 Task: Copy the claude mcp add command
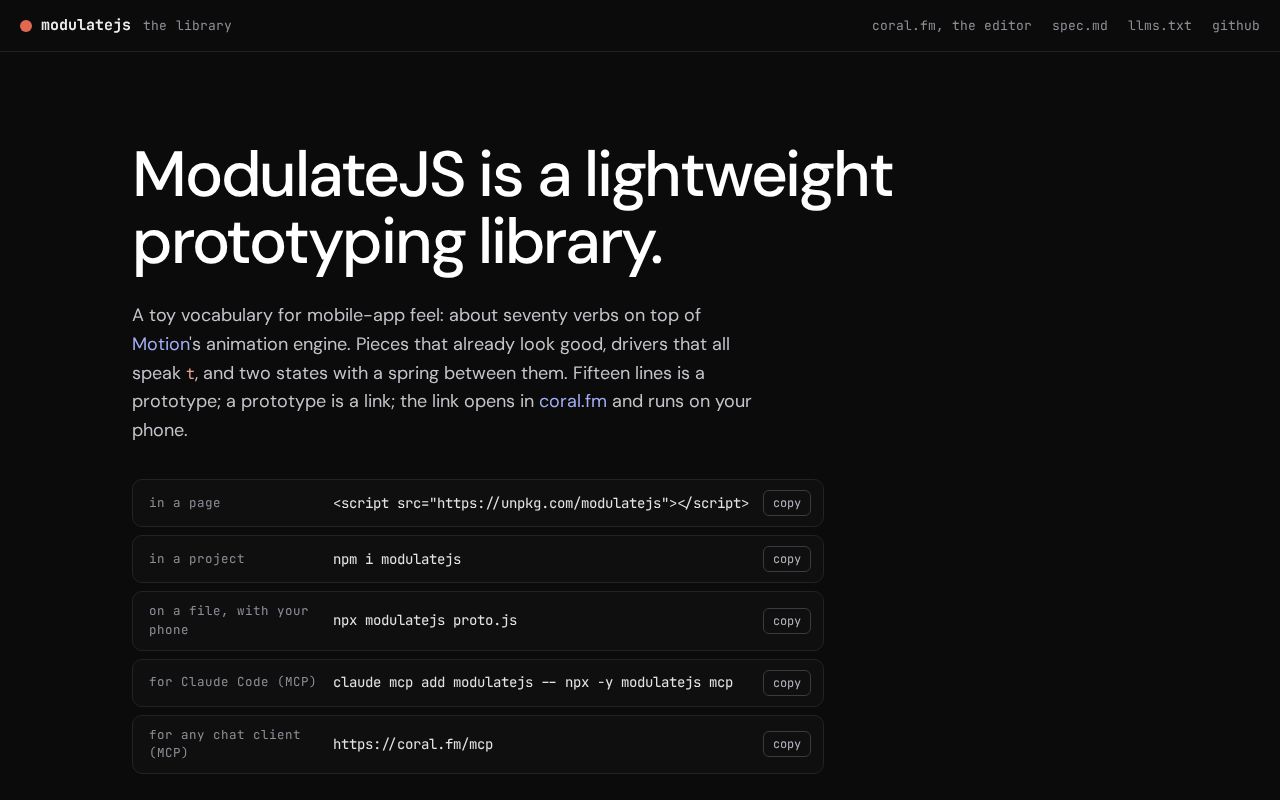[x=787, y=683]
